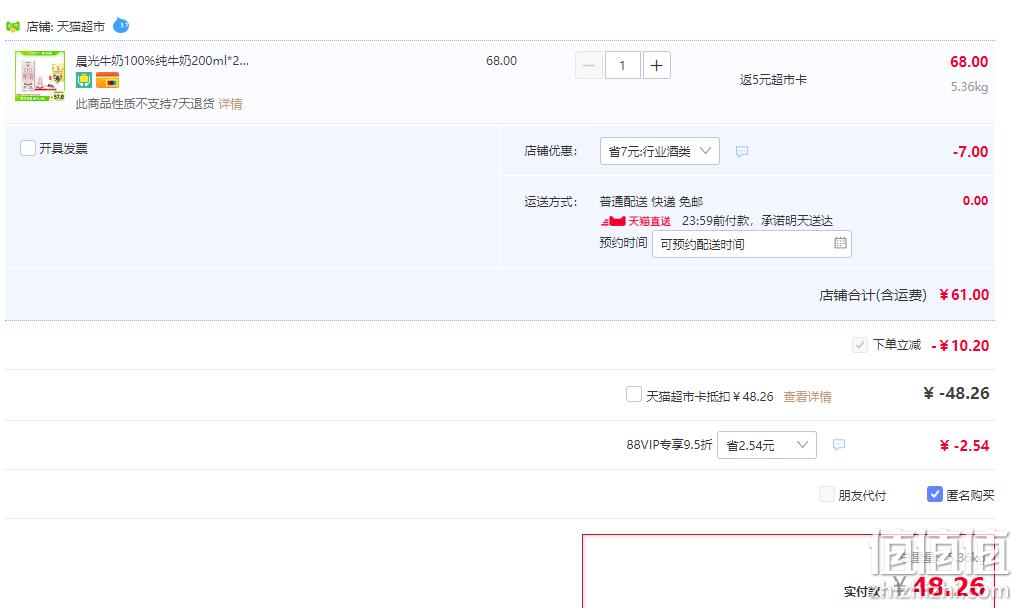The width and height of the screenshot is (1019, 608).
Task: Click the green service badge under the product title
Action: 84,81
